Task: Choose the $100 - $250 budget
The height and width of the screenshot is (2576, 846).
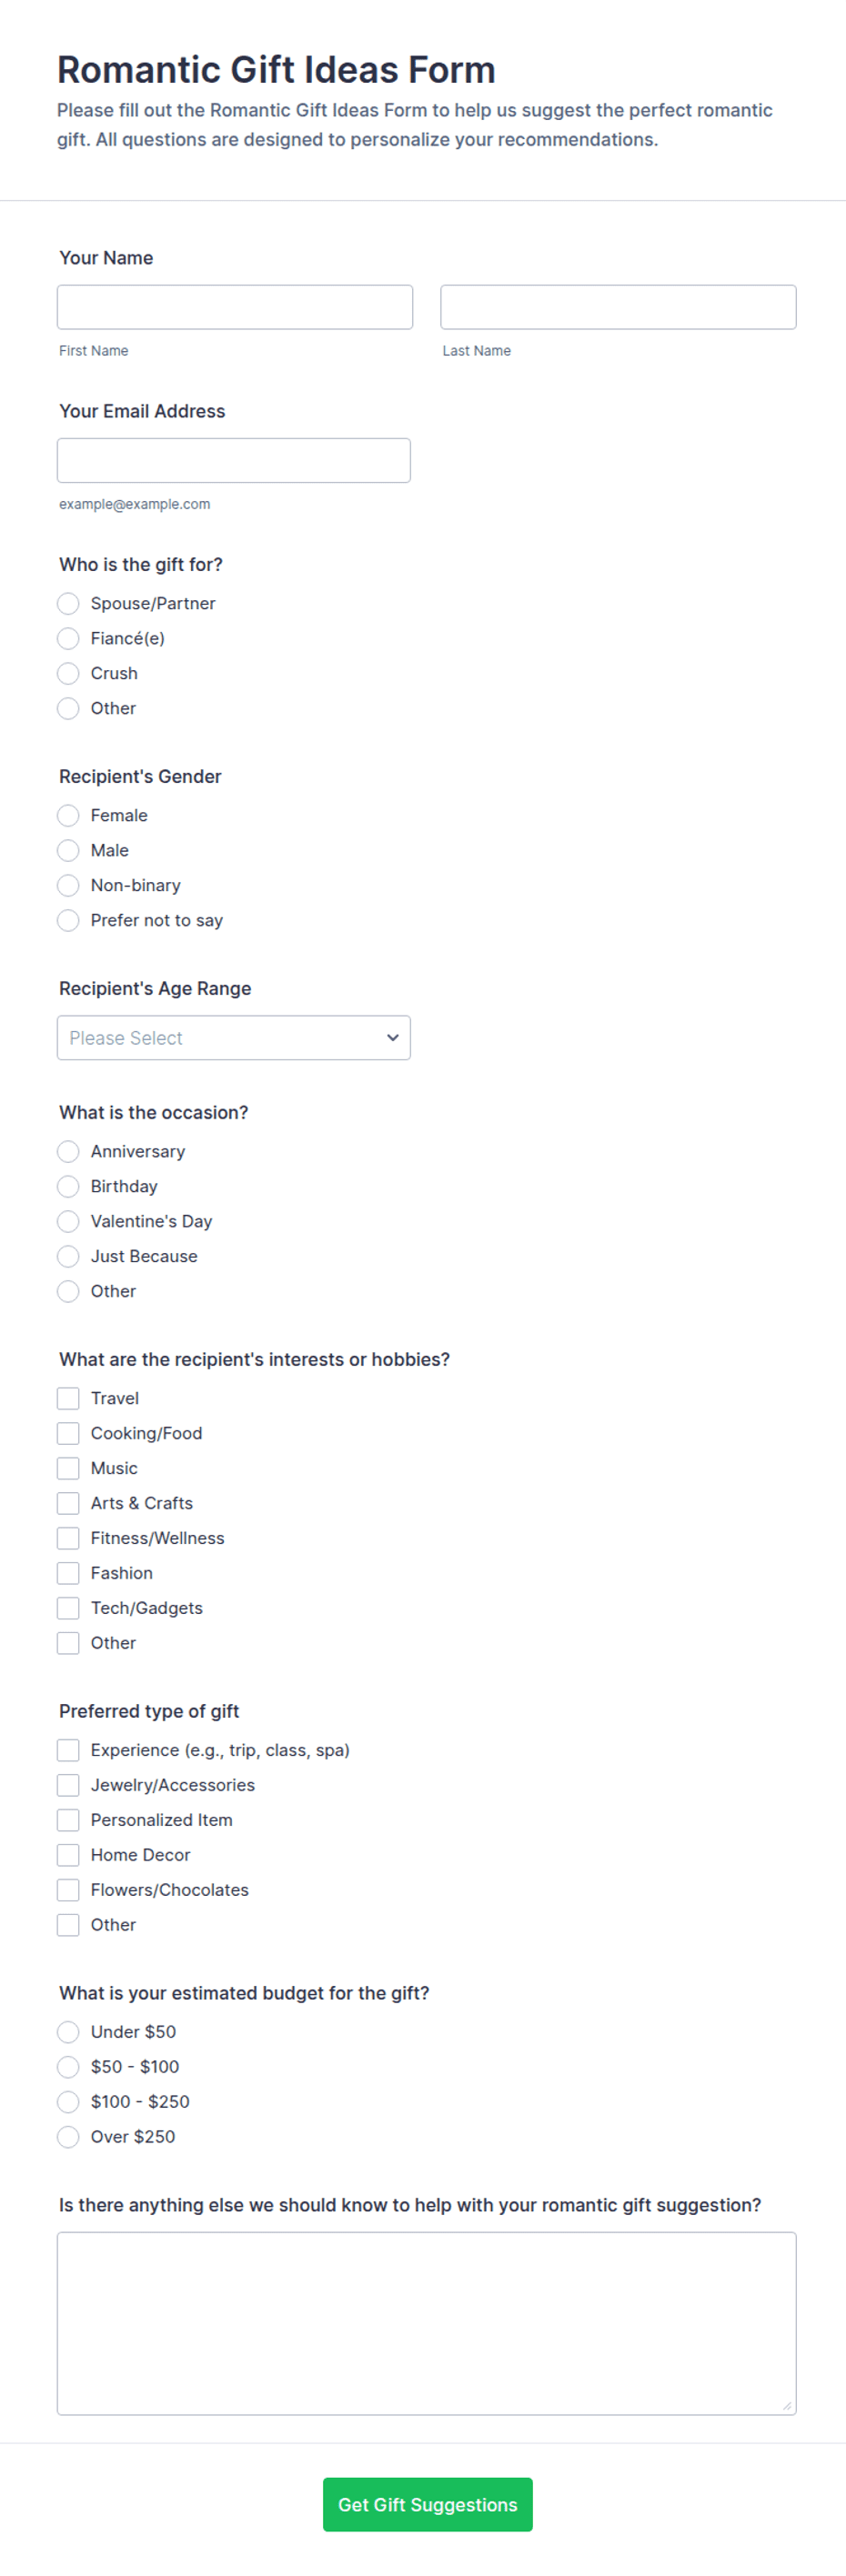Action: [x=68, y=2102]
